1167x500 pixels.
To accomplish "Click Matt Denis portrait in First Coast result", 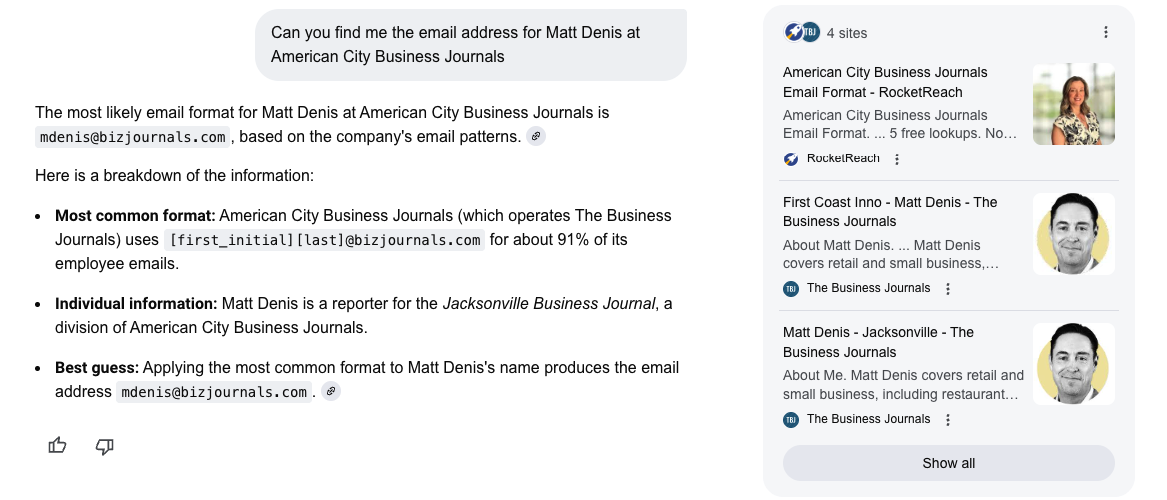I will (x=1073, y=234).
